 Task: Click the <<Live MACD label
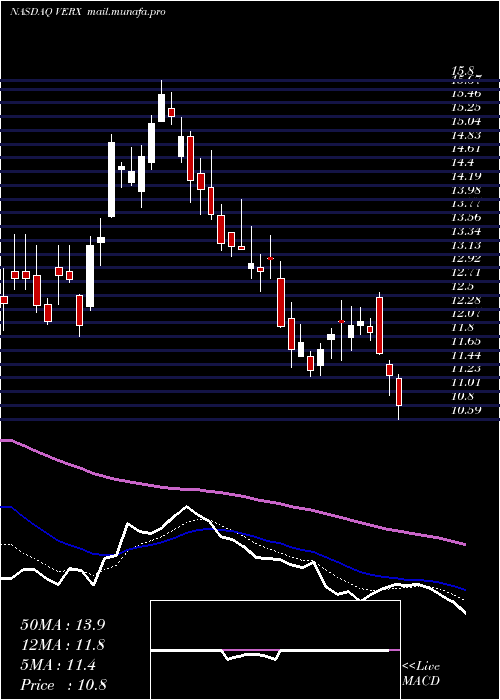[421, 674]
